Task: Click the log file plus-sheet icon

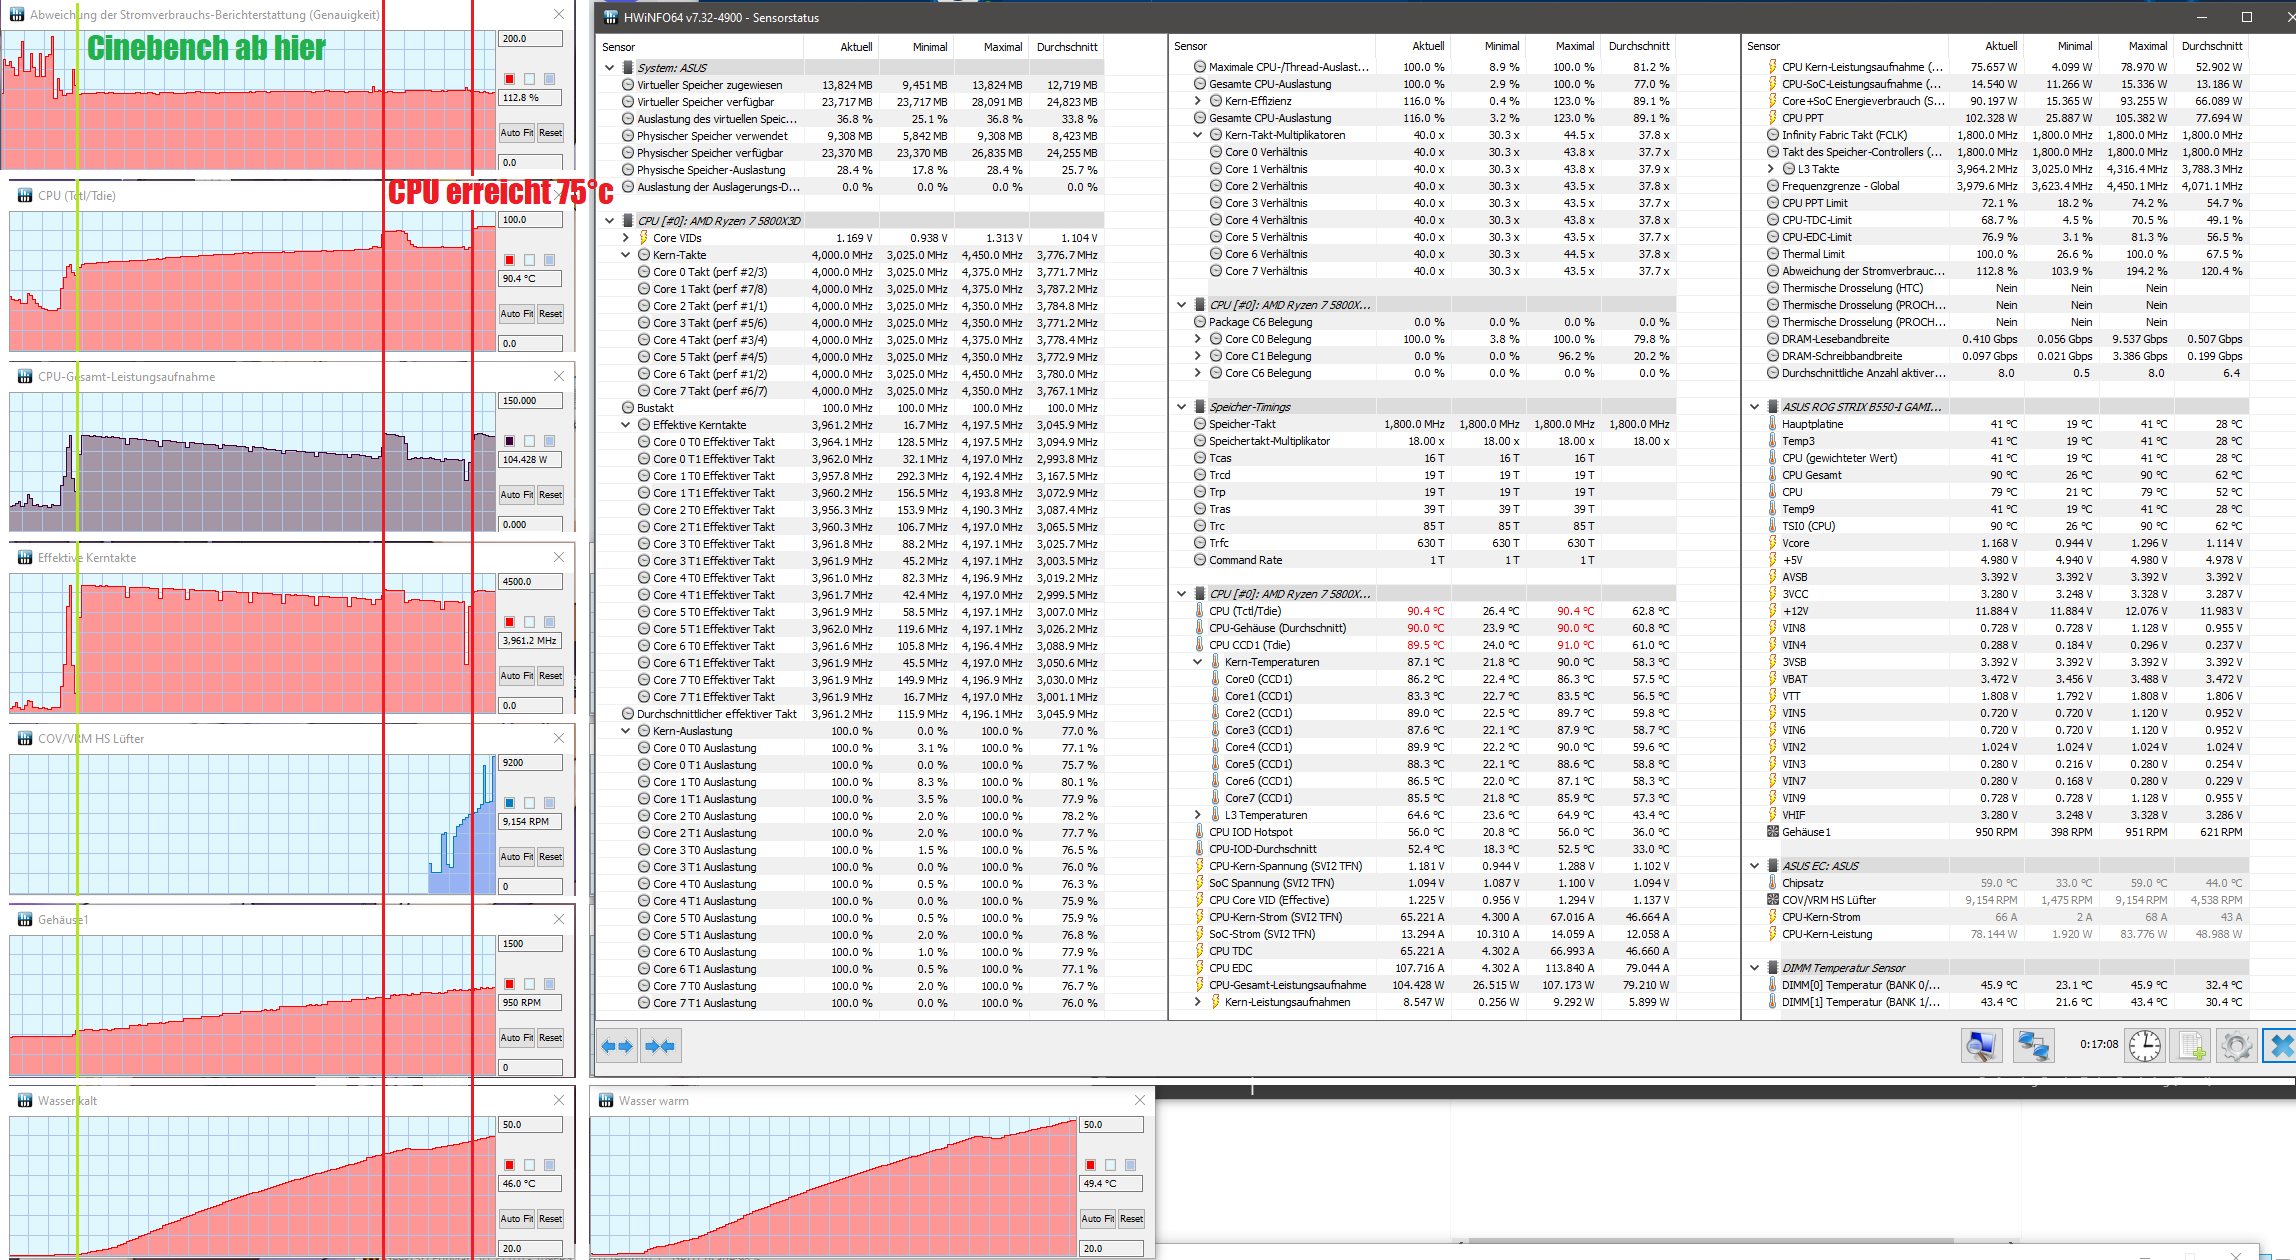Action: [2190, 1046]
